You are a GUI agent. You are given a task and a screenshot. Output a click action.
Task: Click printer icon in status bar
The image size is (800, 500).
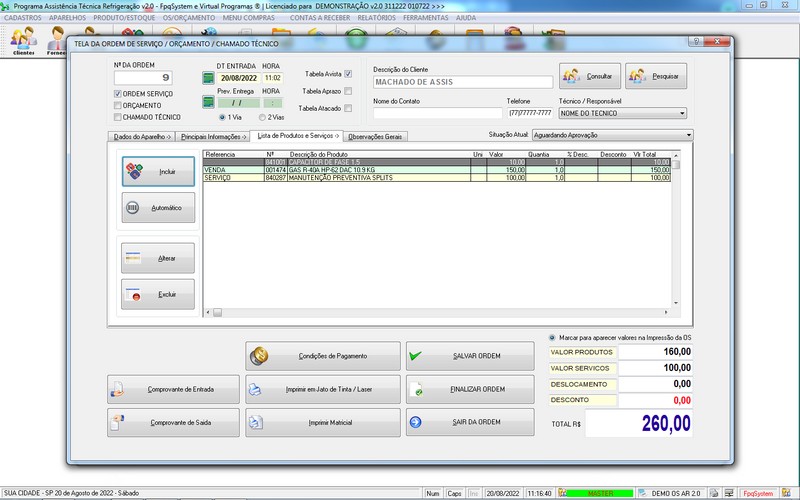coord(714,493)
